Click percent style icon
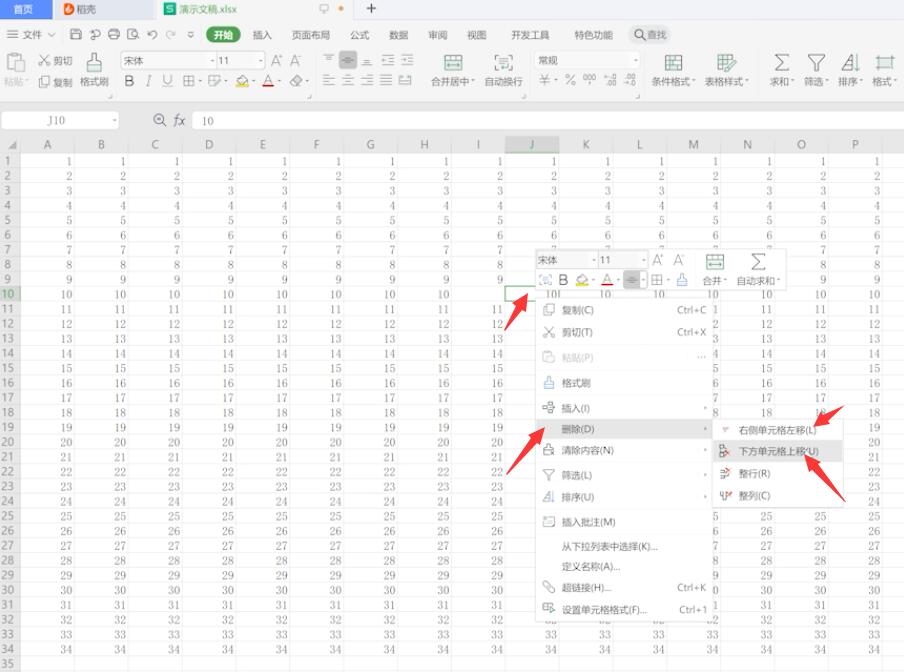904x672 pixels. point(570,80)
